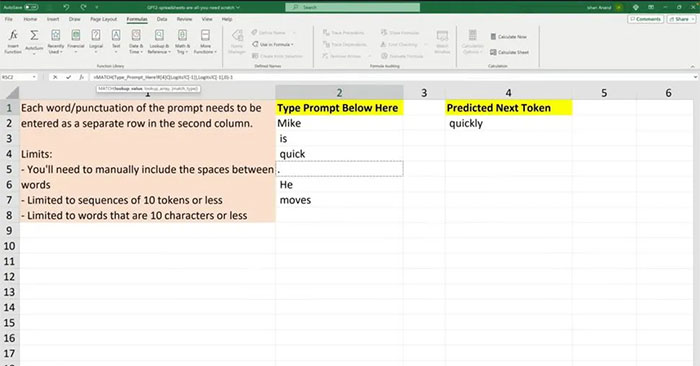
Task: Open the Help tab
Action: coord(227,19)
